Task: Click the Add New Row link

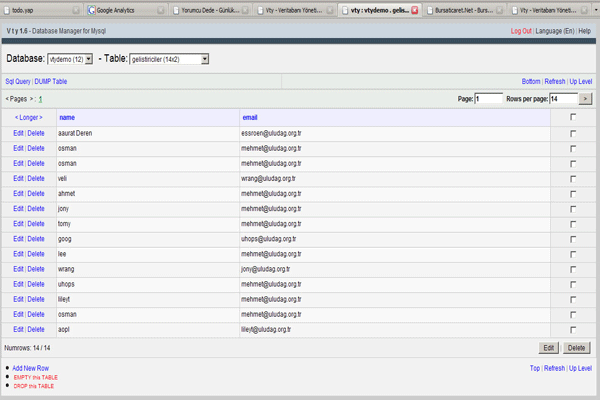Action: 30,368
